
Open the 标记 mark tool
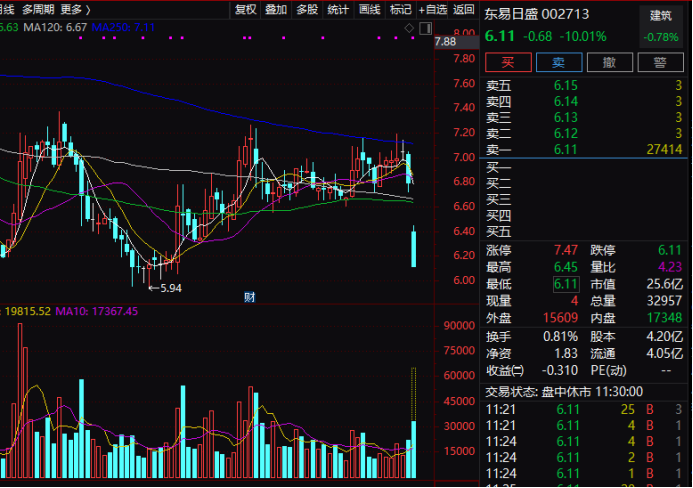pyautogui.click(x=401, y=9)
